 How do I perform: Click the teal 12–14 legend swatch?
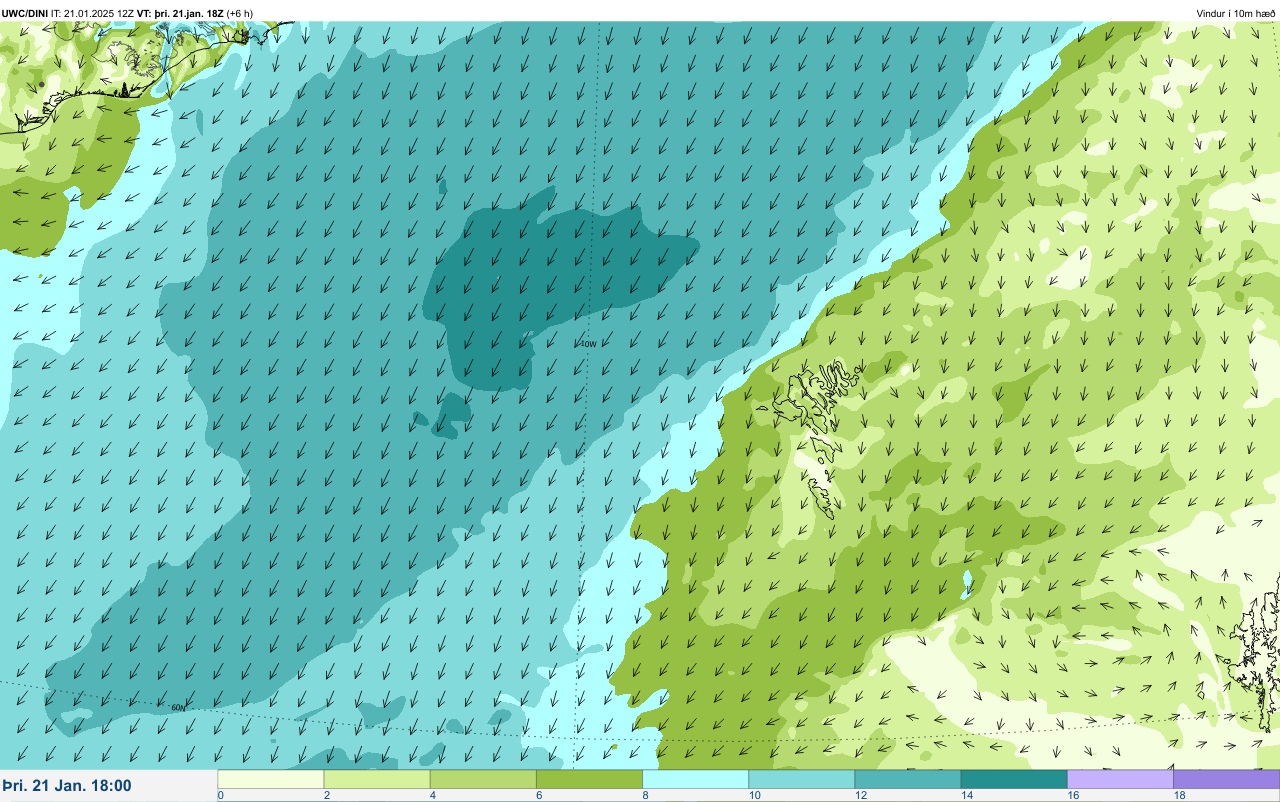point(907,779)
